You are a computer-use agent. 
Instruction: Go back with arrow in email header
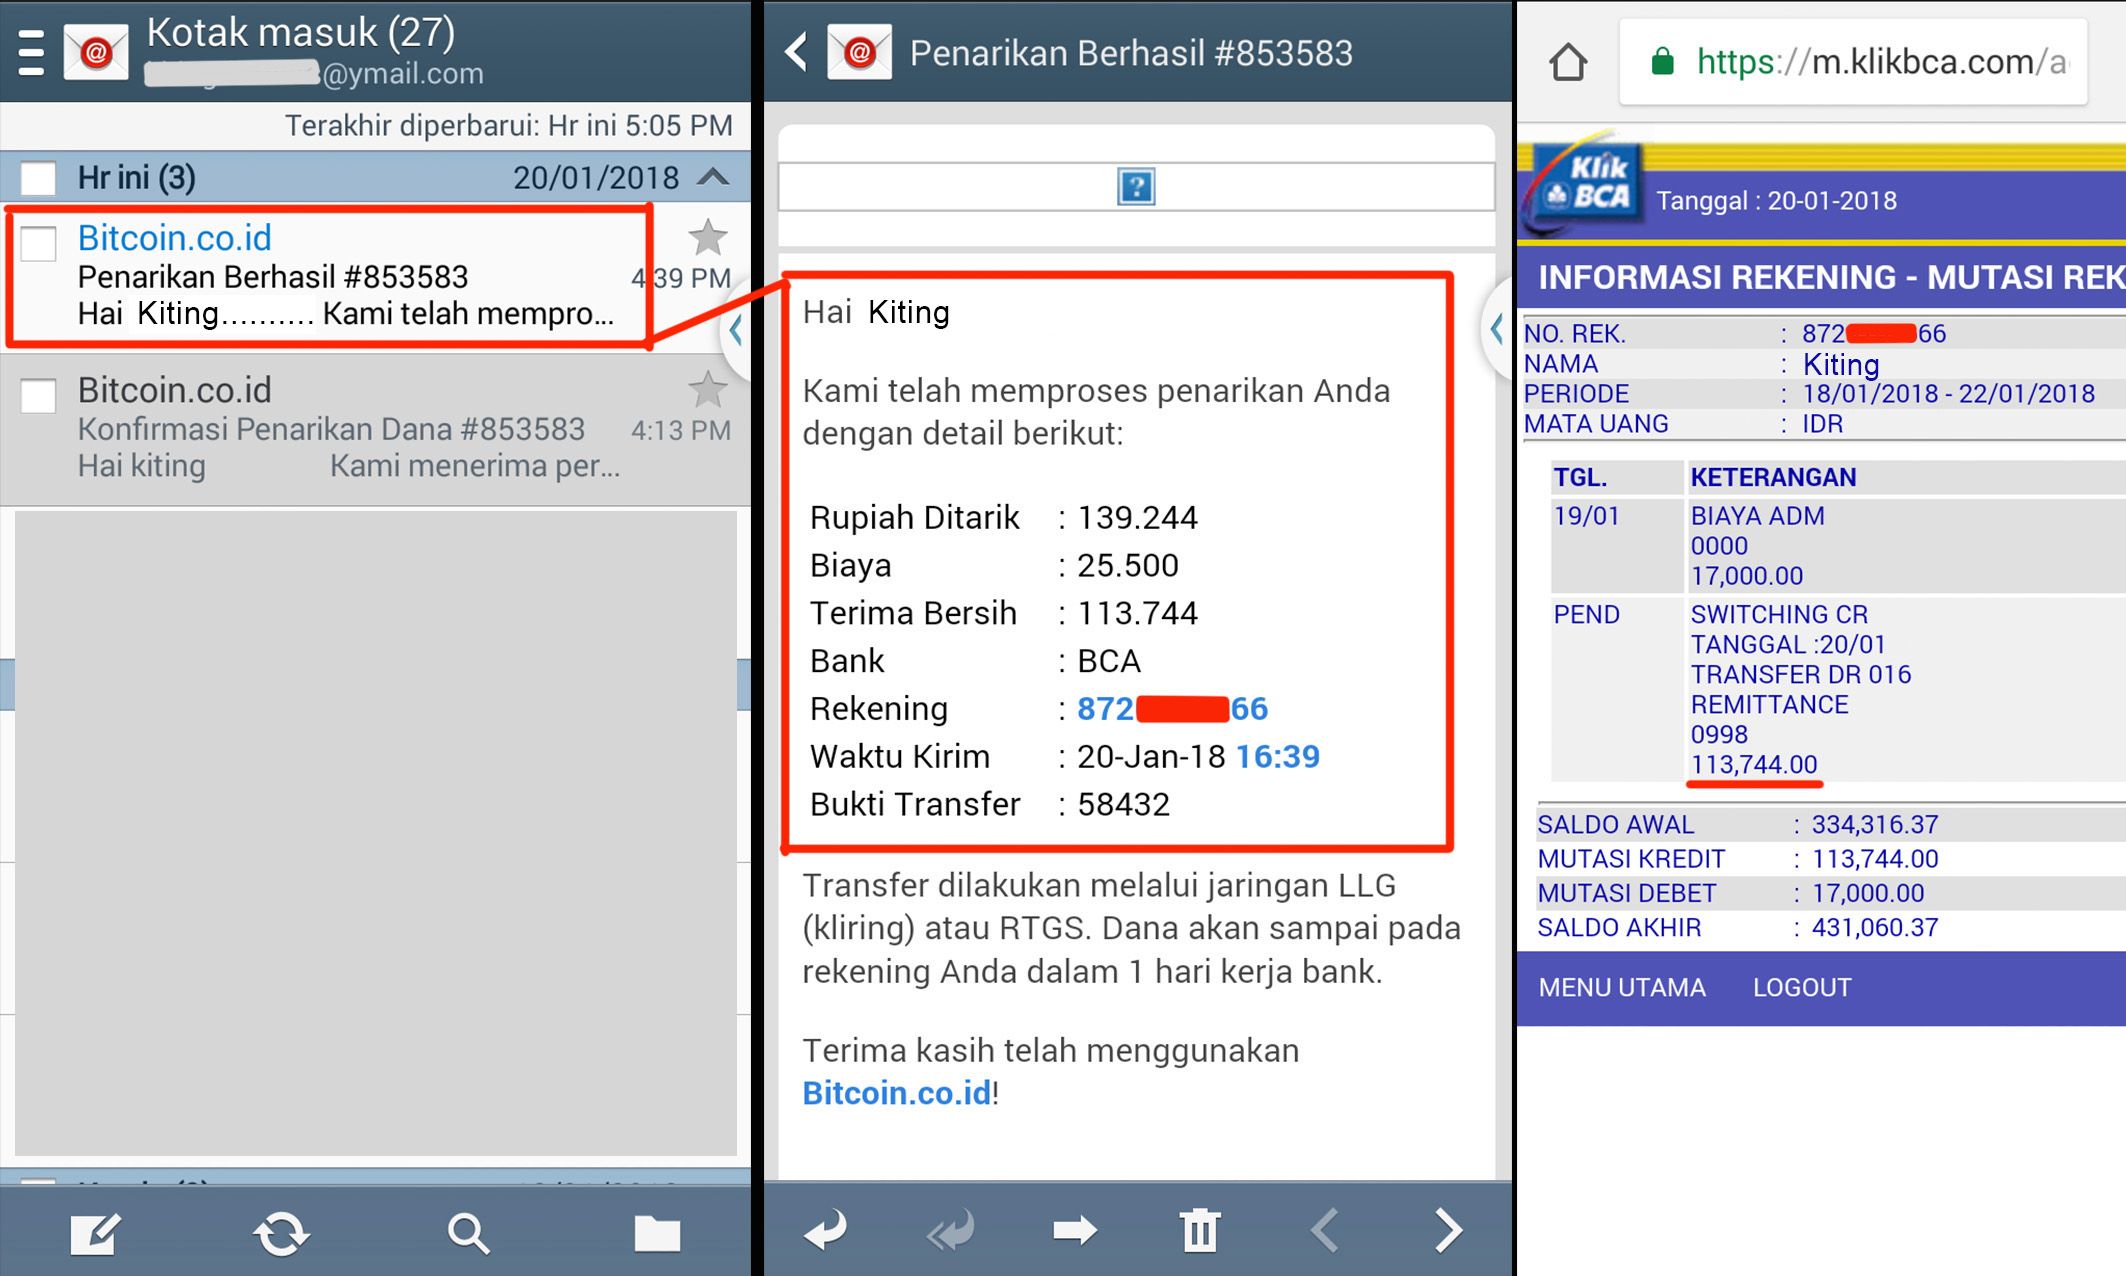797,52
